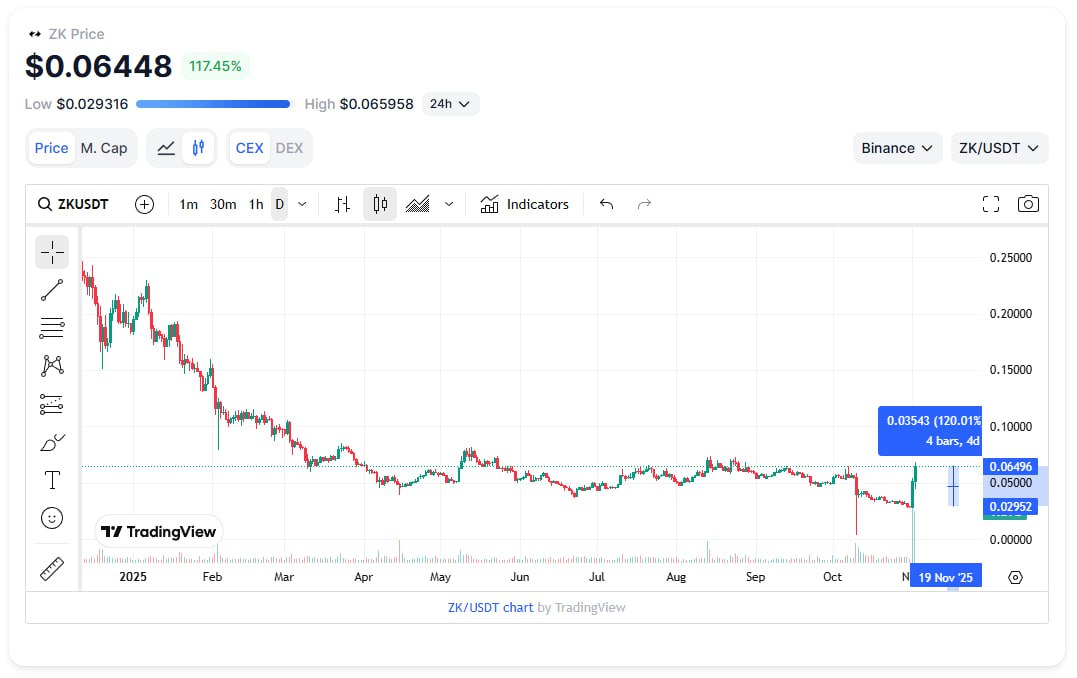Viewport: 1077px width, 678px height.
Task: Open the Indicators panel
Action: click(525, 204)
